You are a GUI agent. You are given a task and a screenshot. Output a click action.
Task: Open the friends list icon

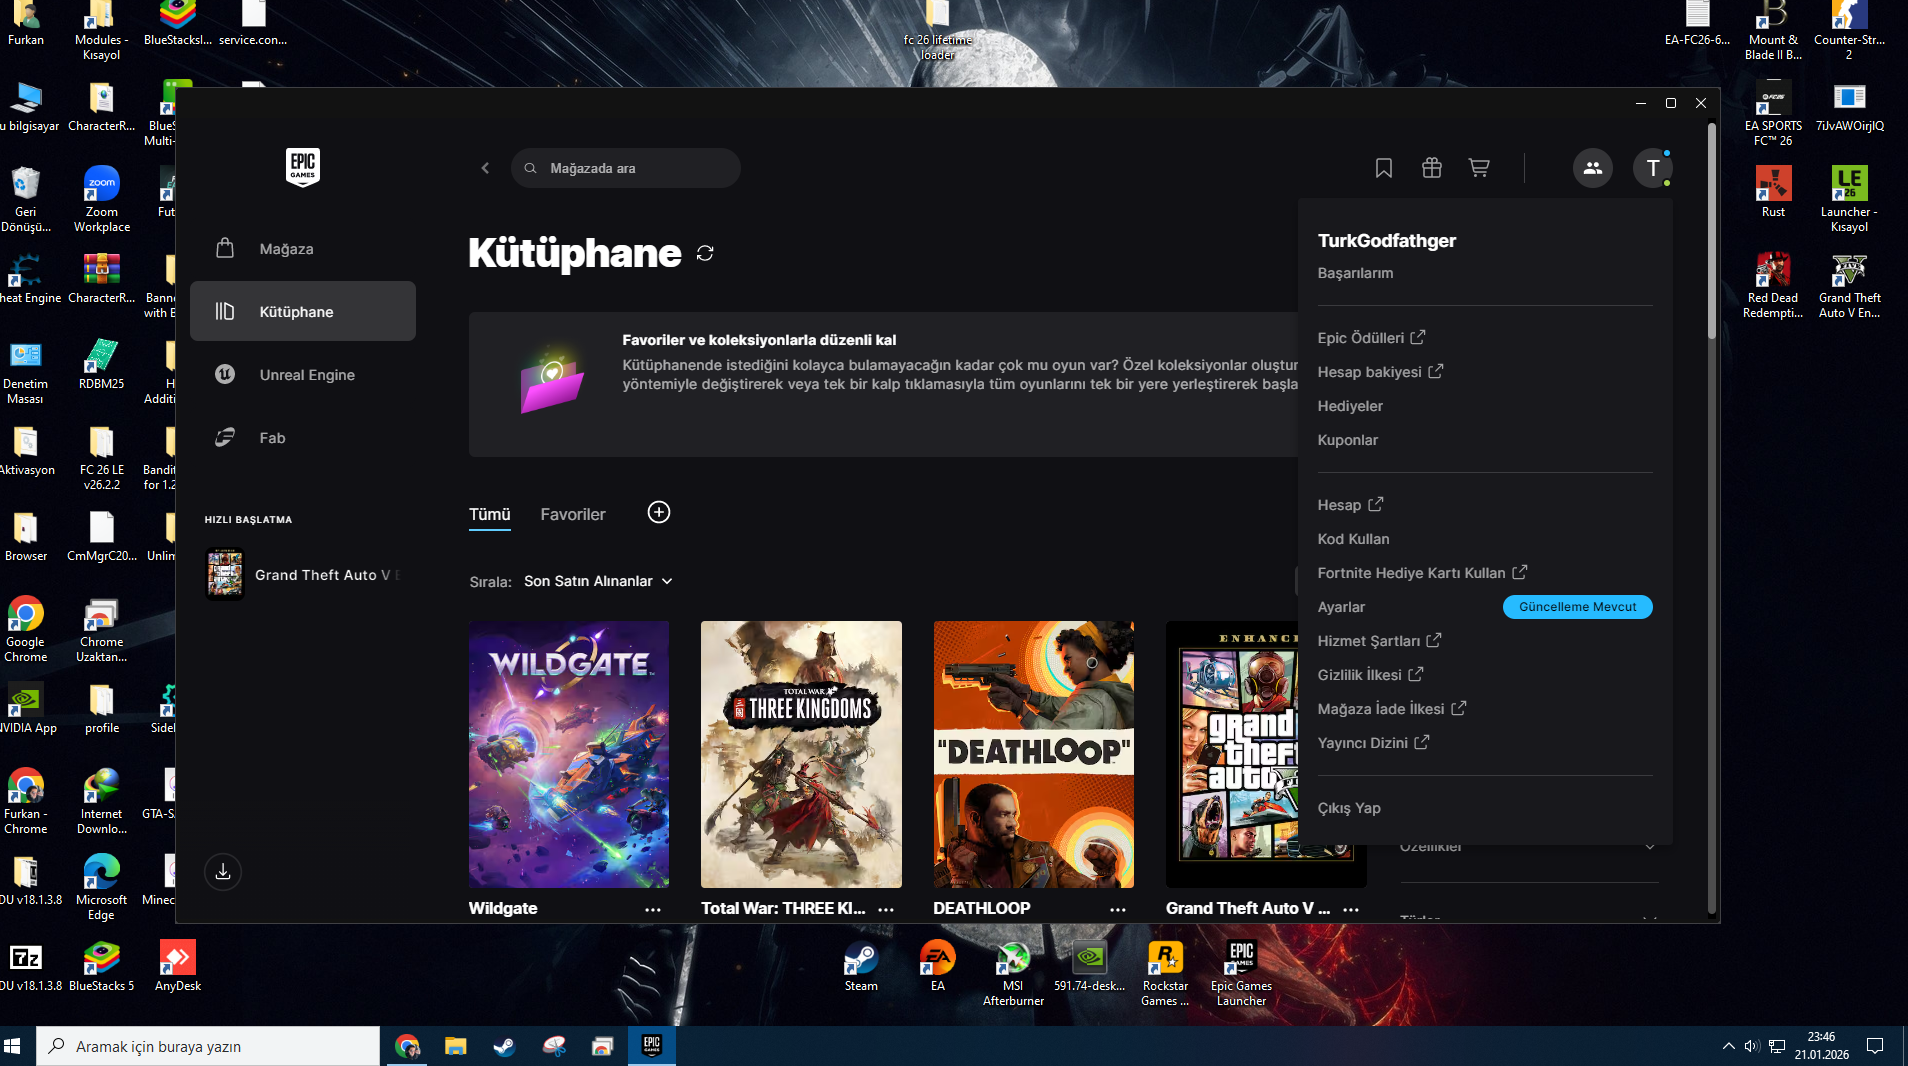[x=1593, y=168]
